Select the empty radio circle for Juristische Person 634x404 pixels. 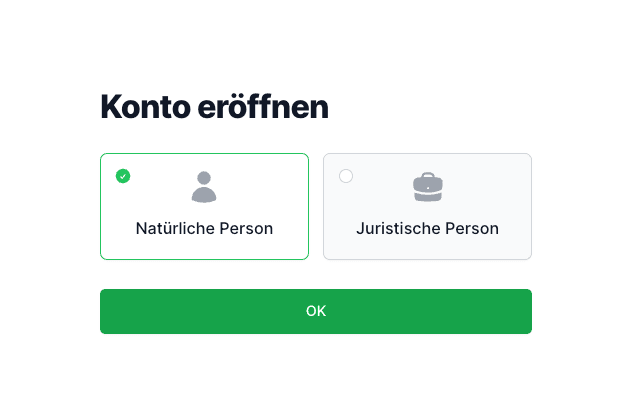[346, 176]
